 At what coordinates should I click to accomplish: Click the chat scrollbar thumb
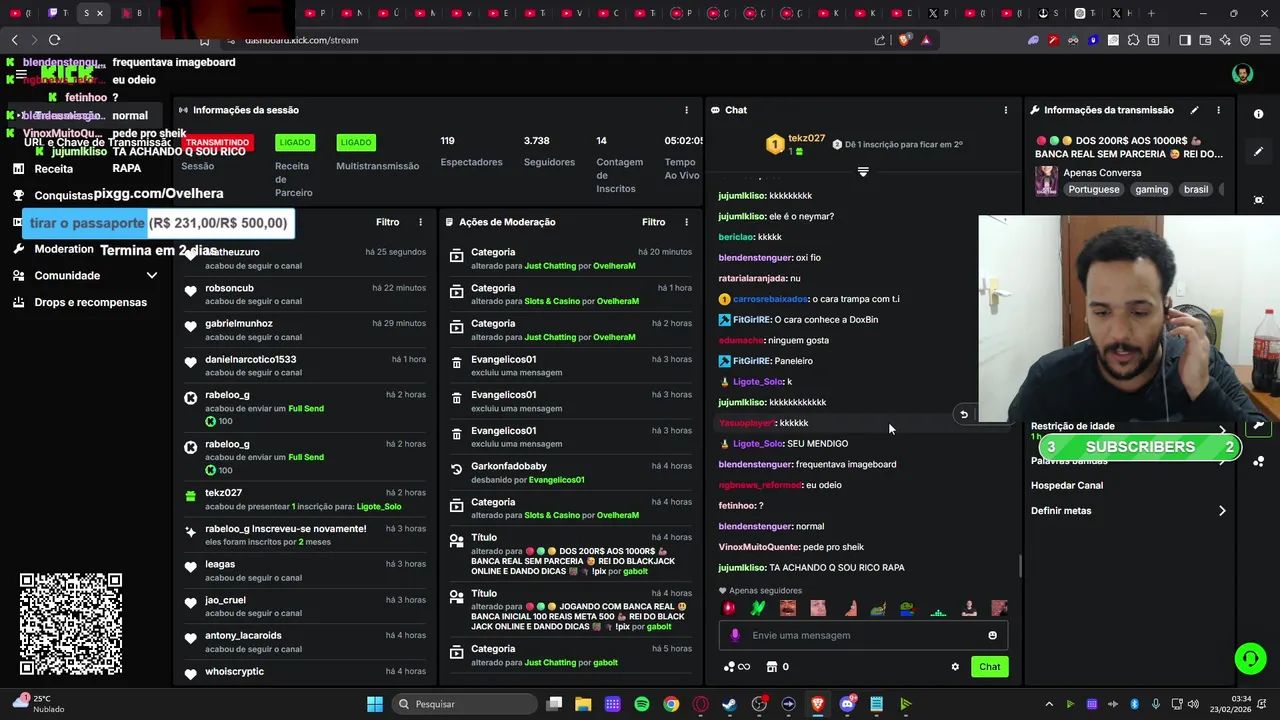(x=1020, y=566)
